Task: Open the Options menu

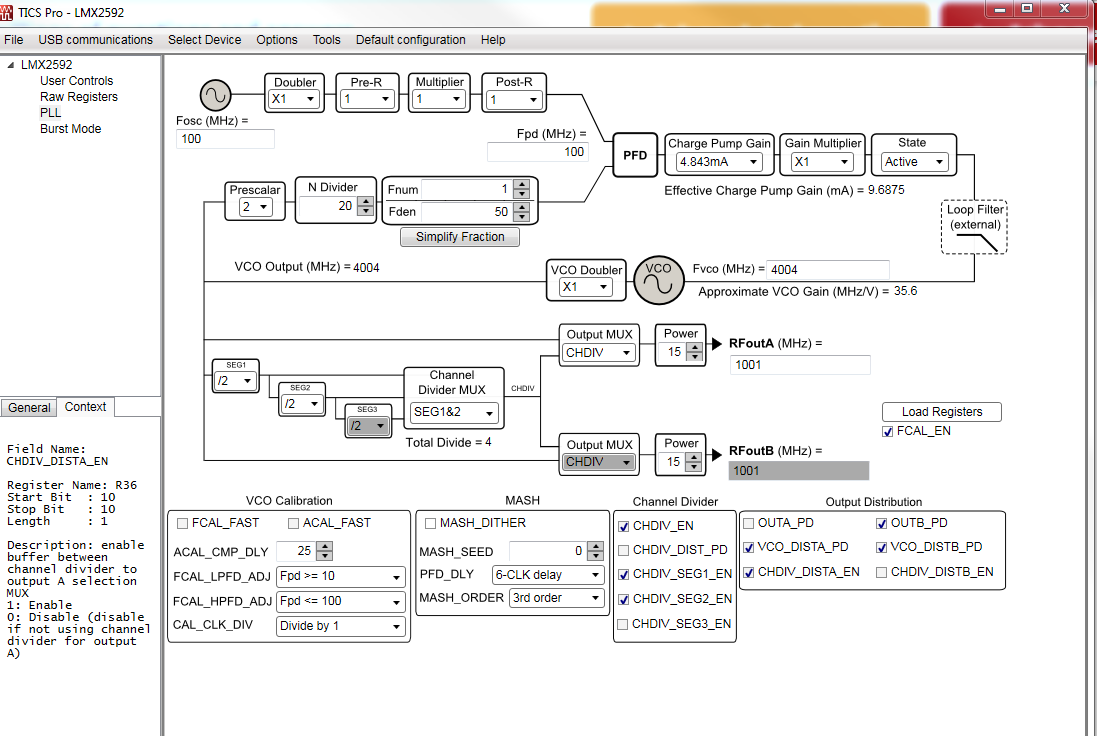Action: [276, 40]
